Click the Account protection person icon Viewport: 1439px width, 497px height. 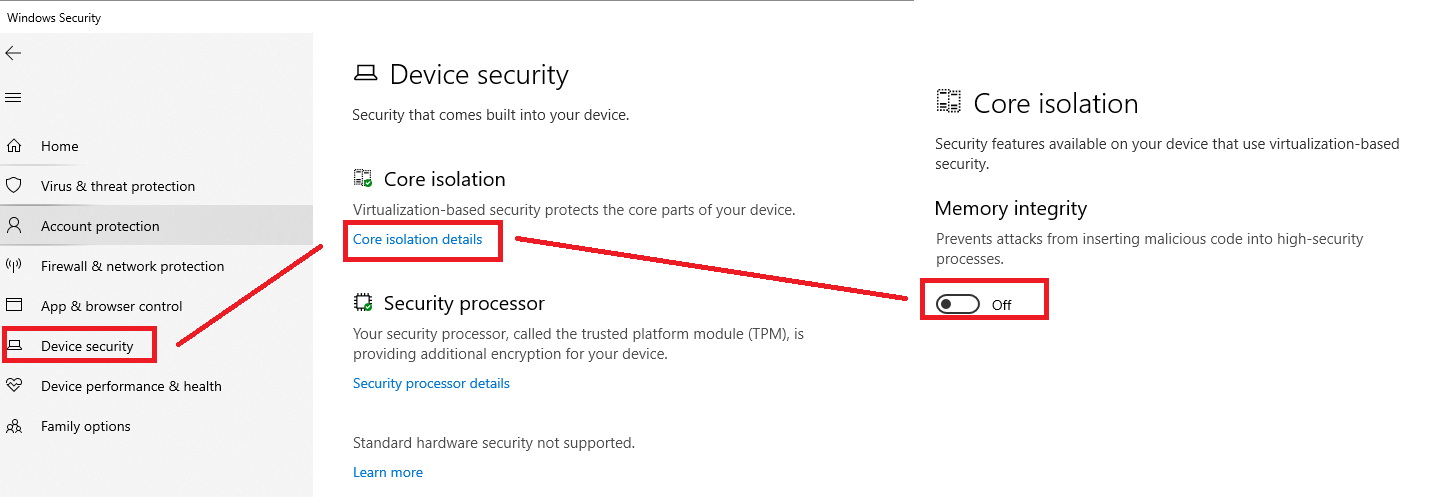[x=14, y=226]
